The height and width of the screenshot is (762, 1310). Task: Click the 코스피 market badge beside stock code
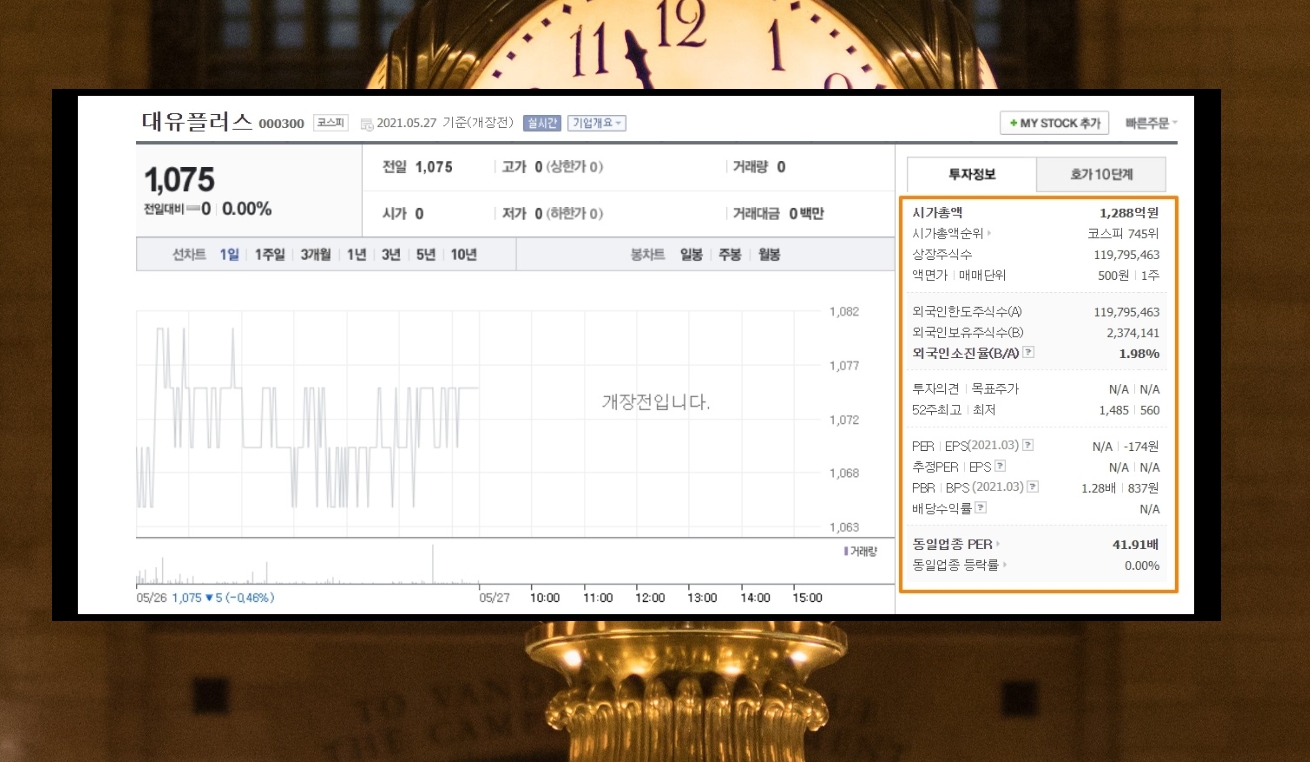[x=330, y=123]
